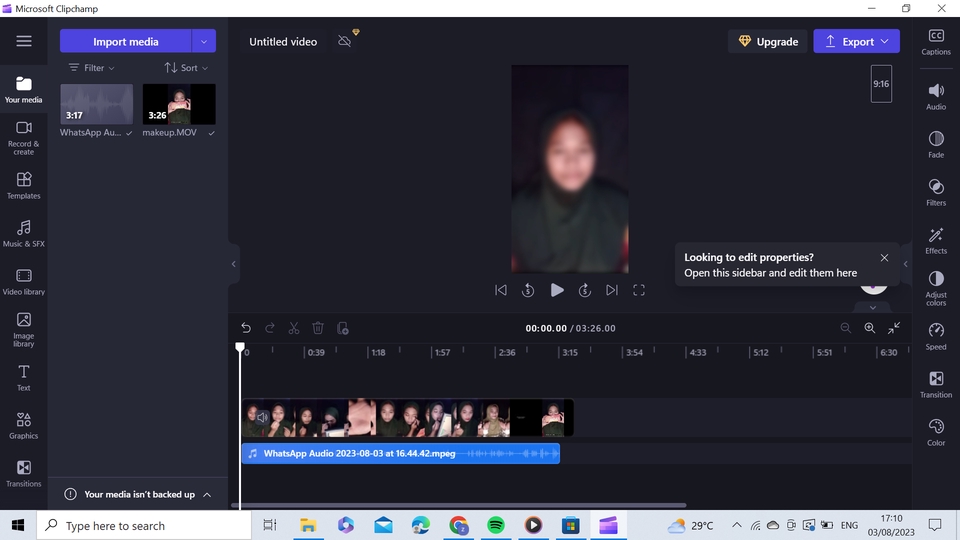Open the Color panel
Image resolution: width=960 pixels, height=540 pixels.
936,432
